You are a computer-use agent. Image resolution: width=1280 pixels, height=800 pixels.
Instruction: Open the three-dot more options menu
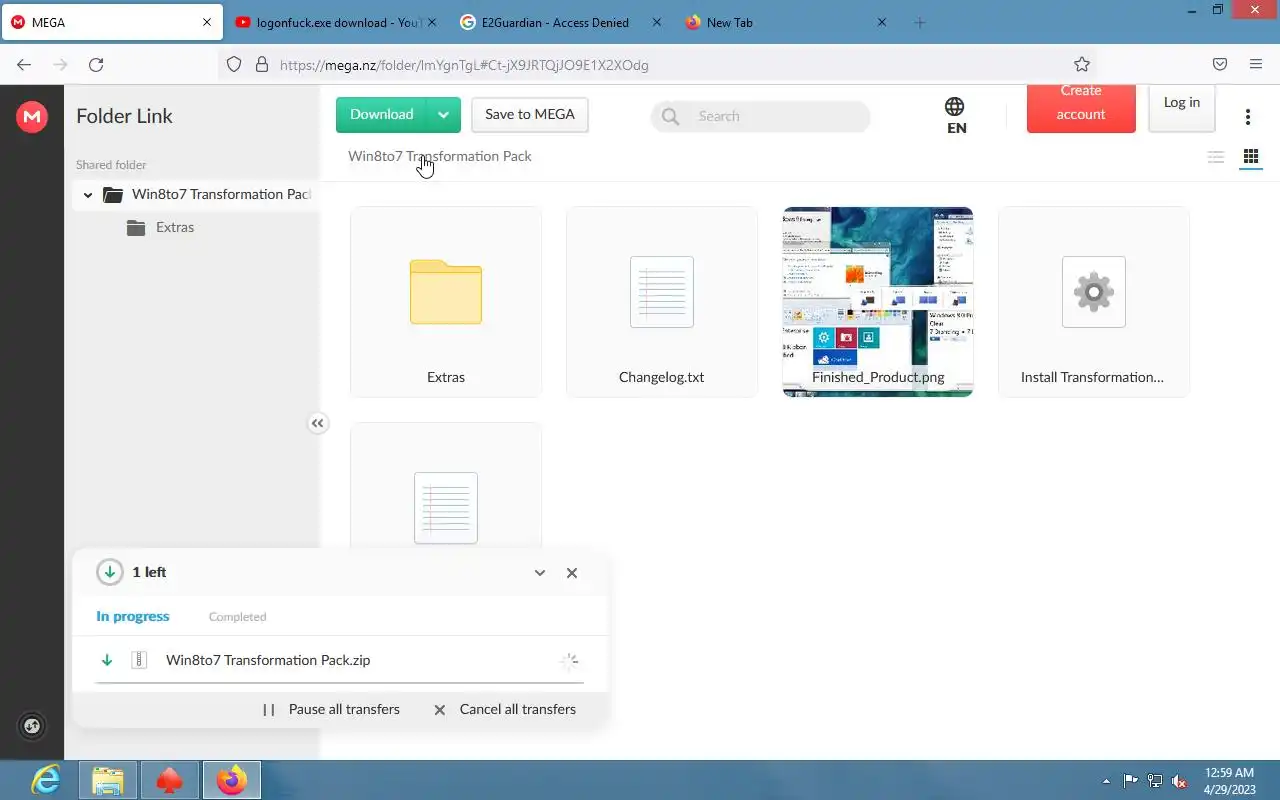click(1247, 117)
